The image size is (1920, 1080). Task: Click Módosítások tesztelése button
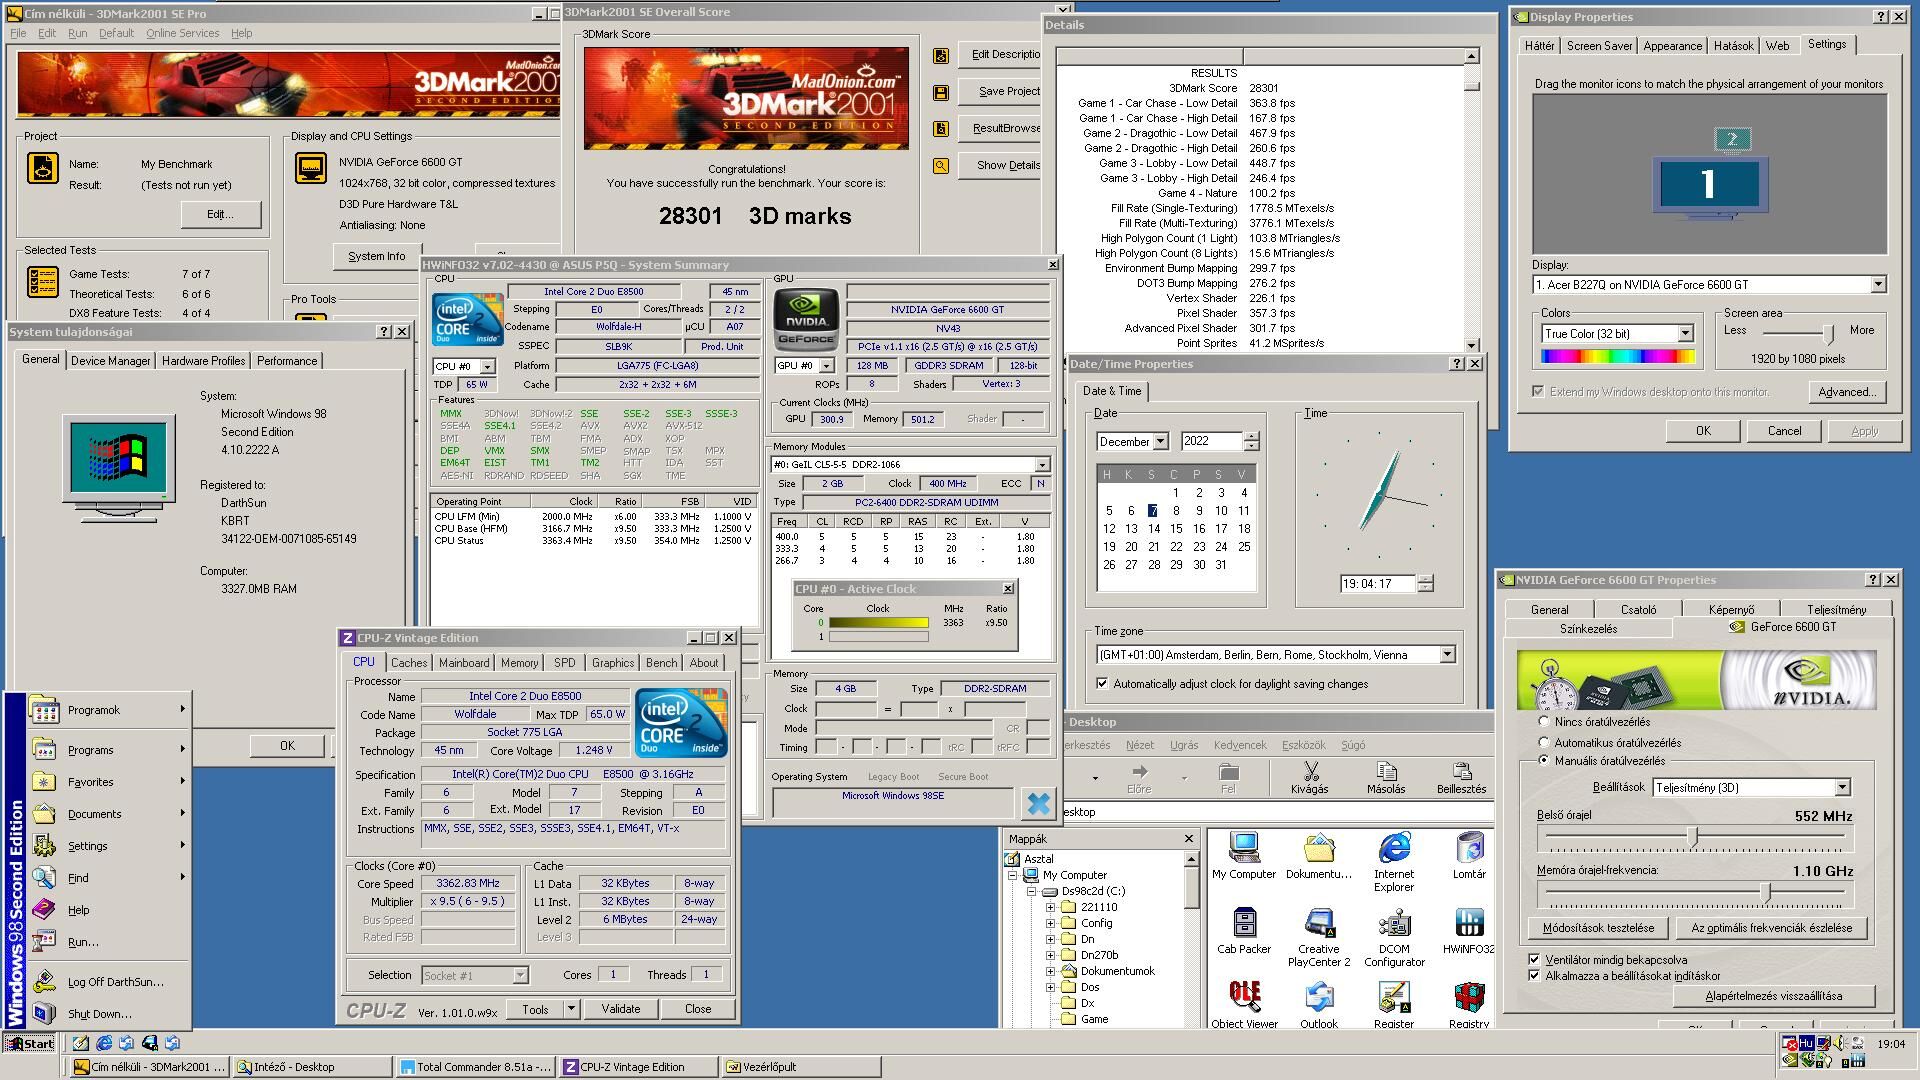pos(1598,928)
